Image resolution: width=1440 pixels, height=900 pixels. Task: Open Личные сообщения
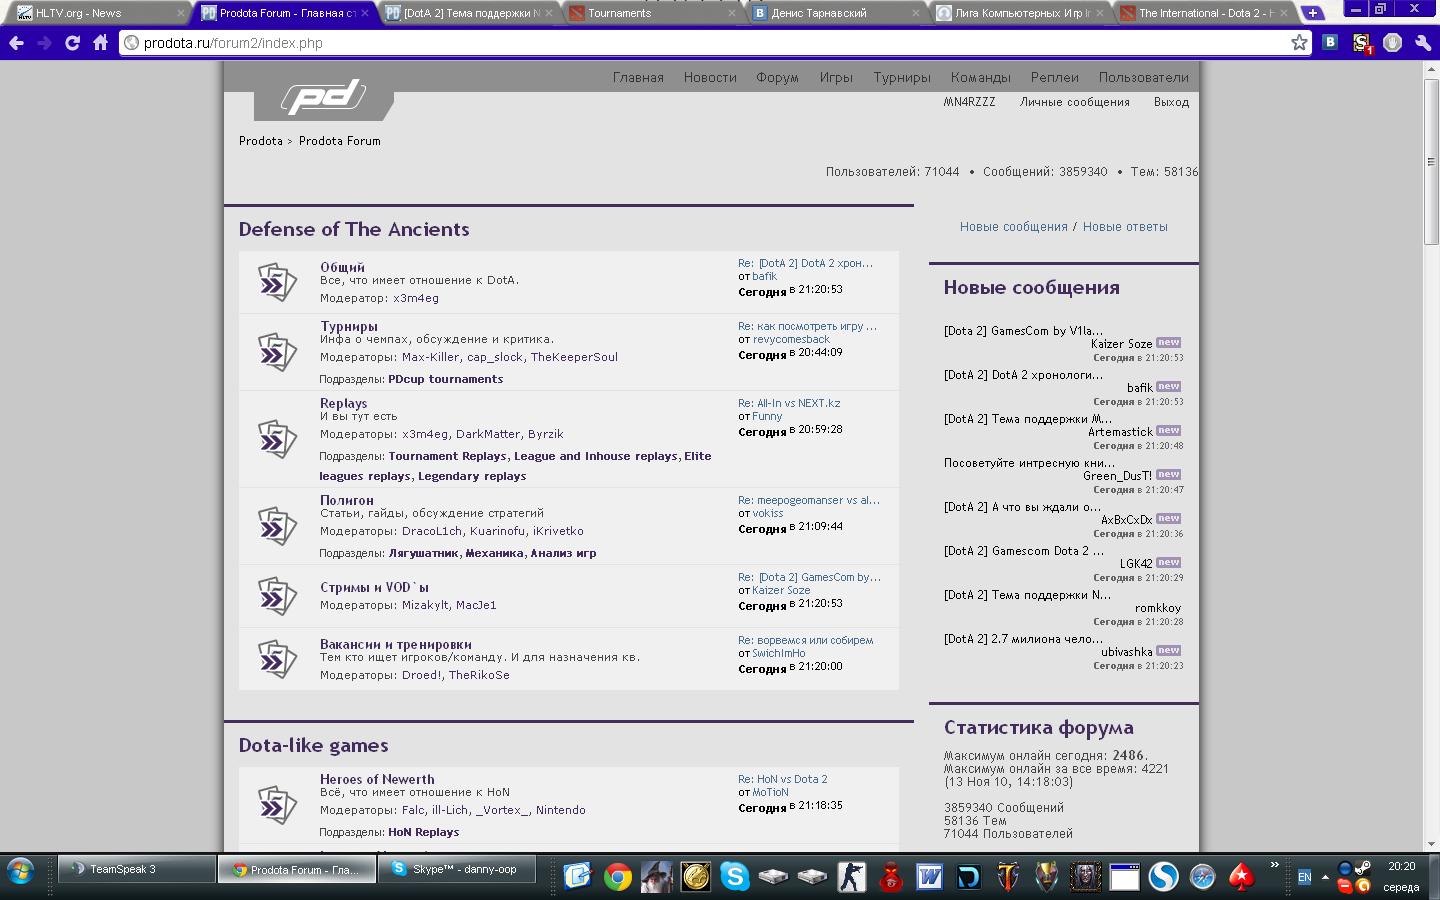(1075, 102)
